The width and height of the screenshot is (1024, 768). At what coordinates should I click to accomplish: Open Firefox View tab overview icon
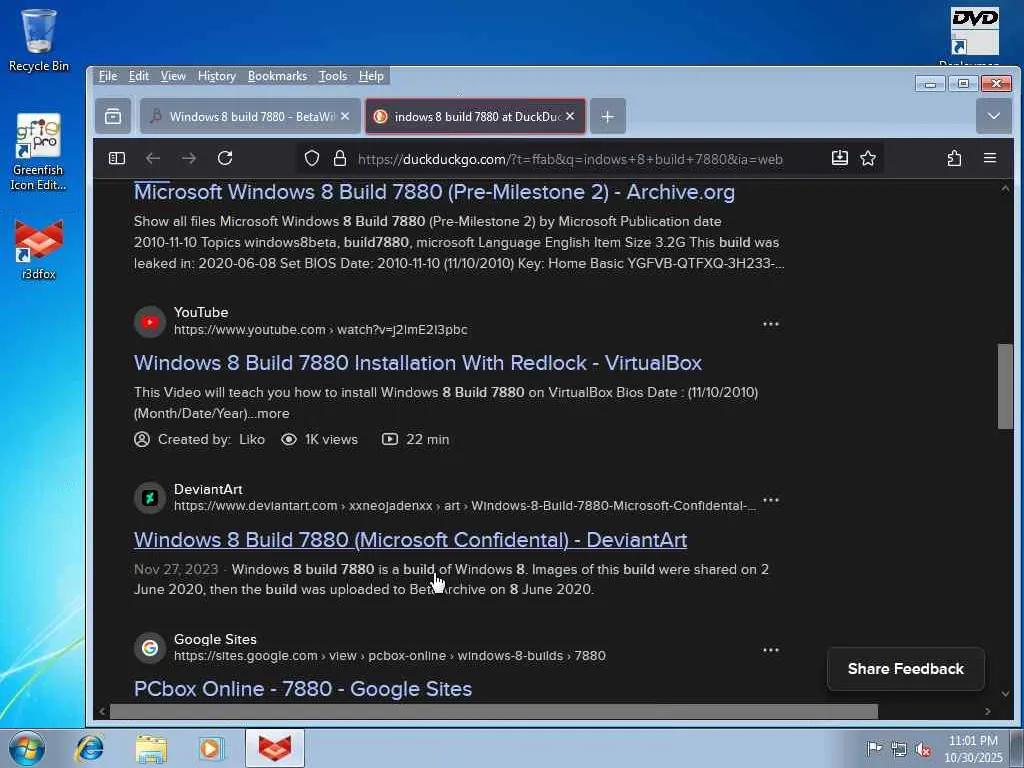113,116
